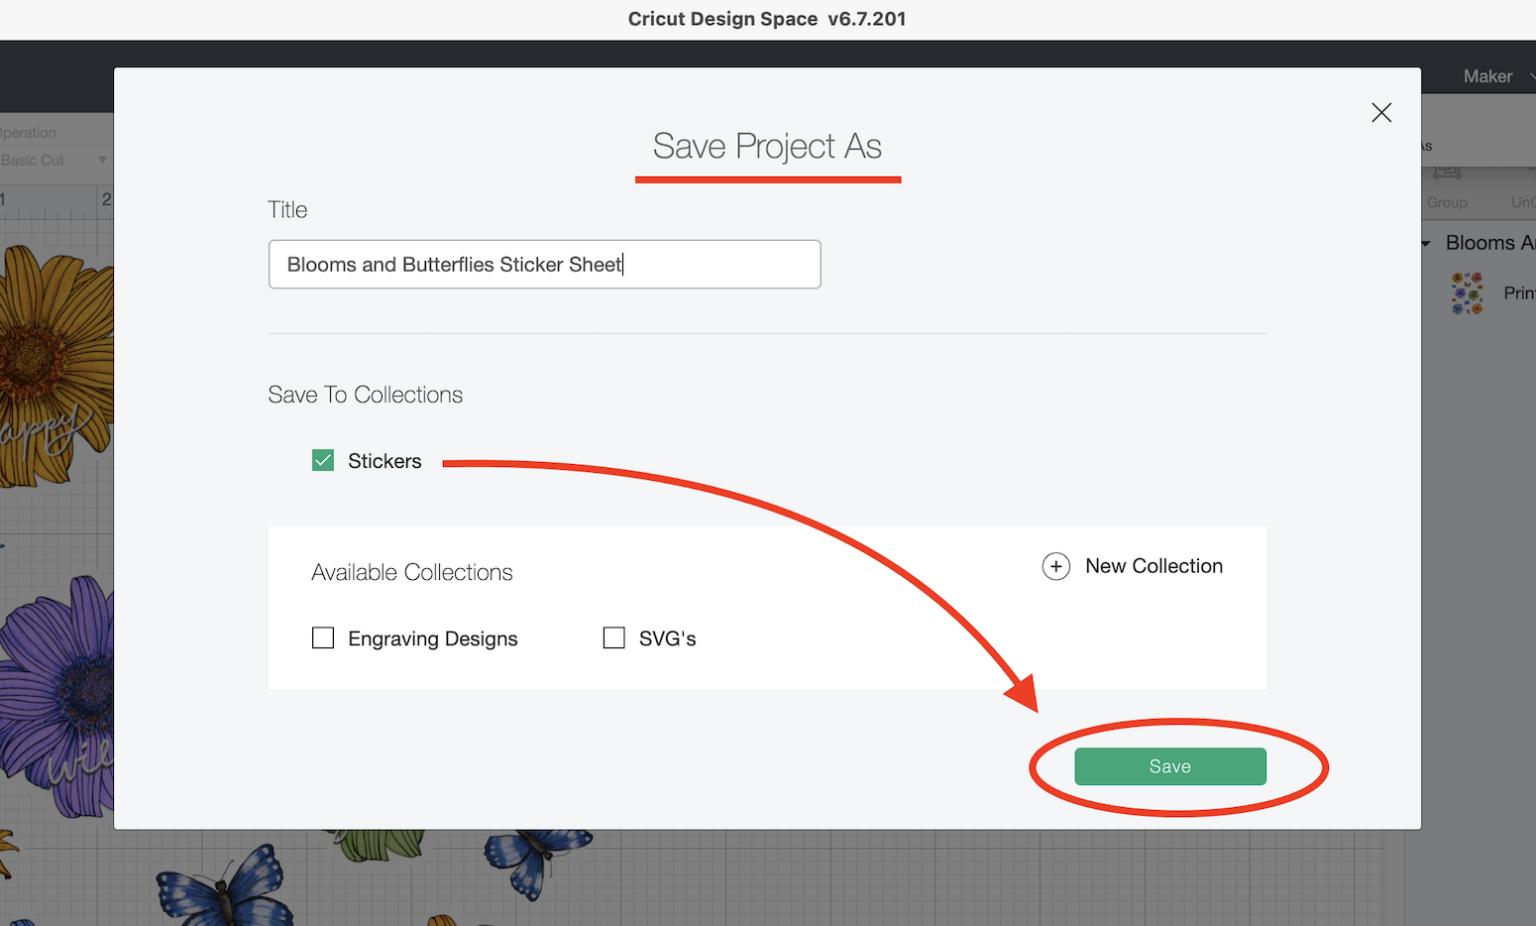Check the Engraving Designs checkbox

pos(323,638)
